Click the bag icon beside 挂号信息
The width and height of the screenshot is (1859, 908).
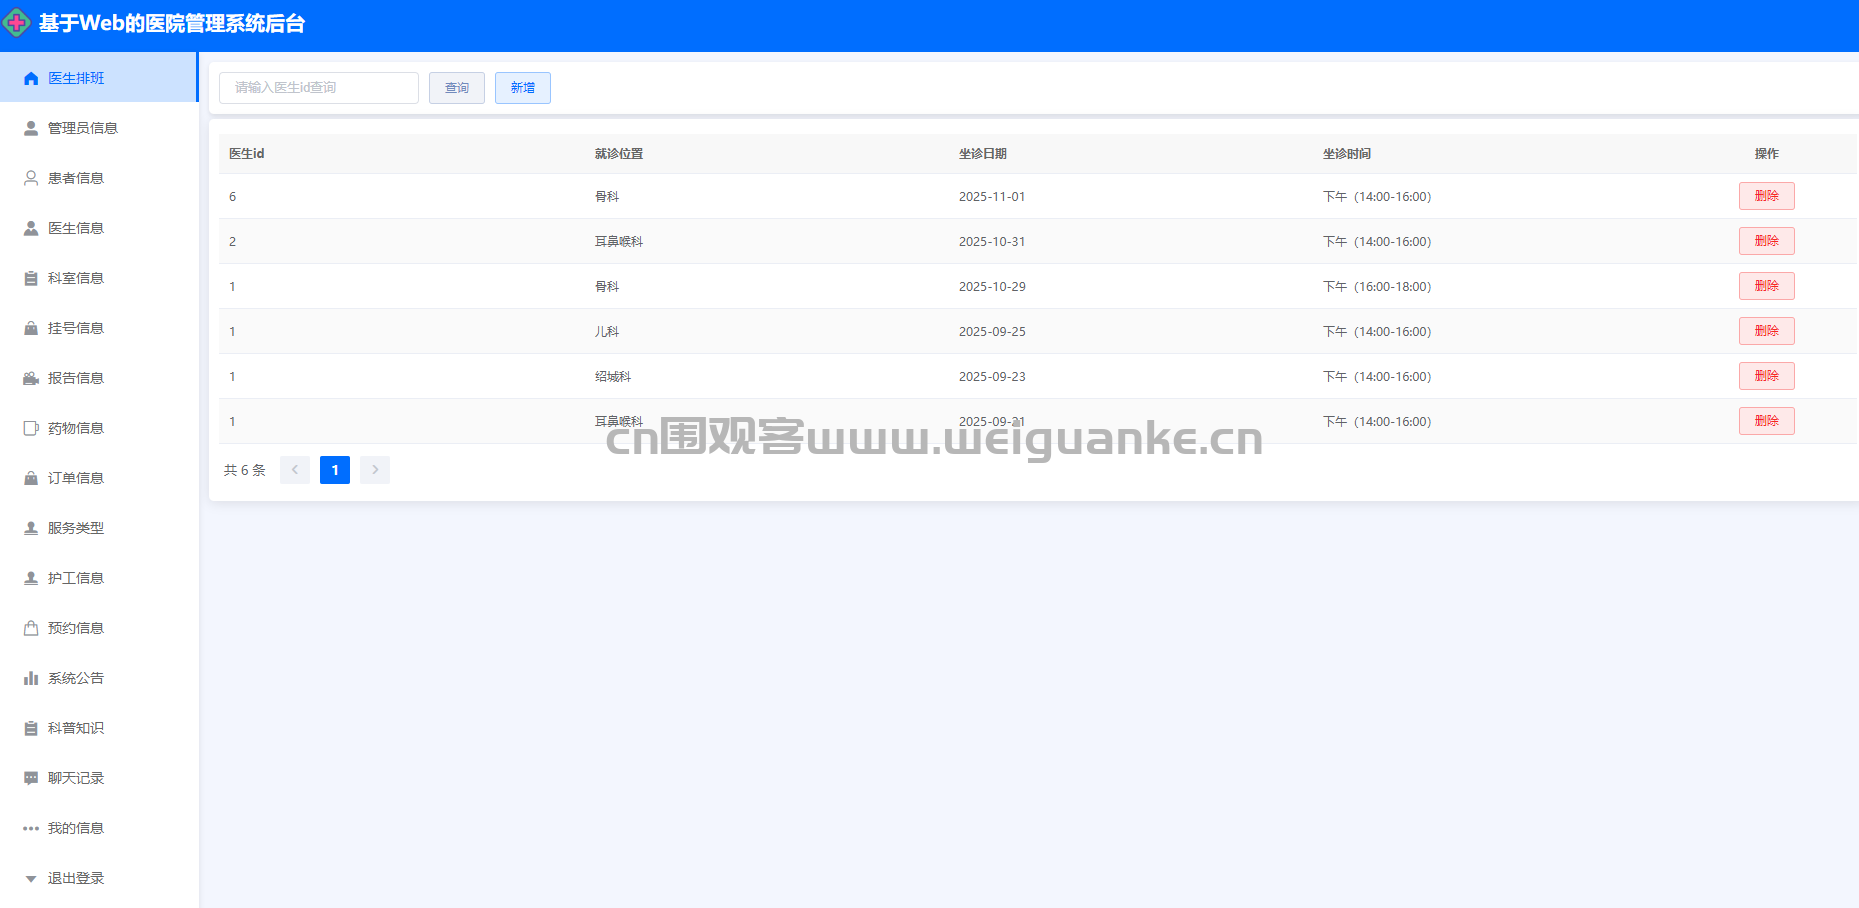[31, 328]
